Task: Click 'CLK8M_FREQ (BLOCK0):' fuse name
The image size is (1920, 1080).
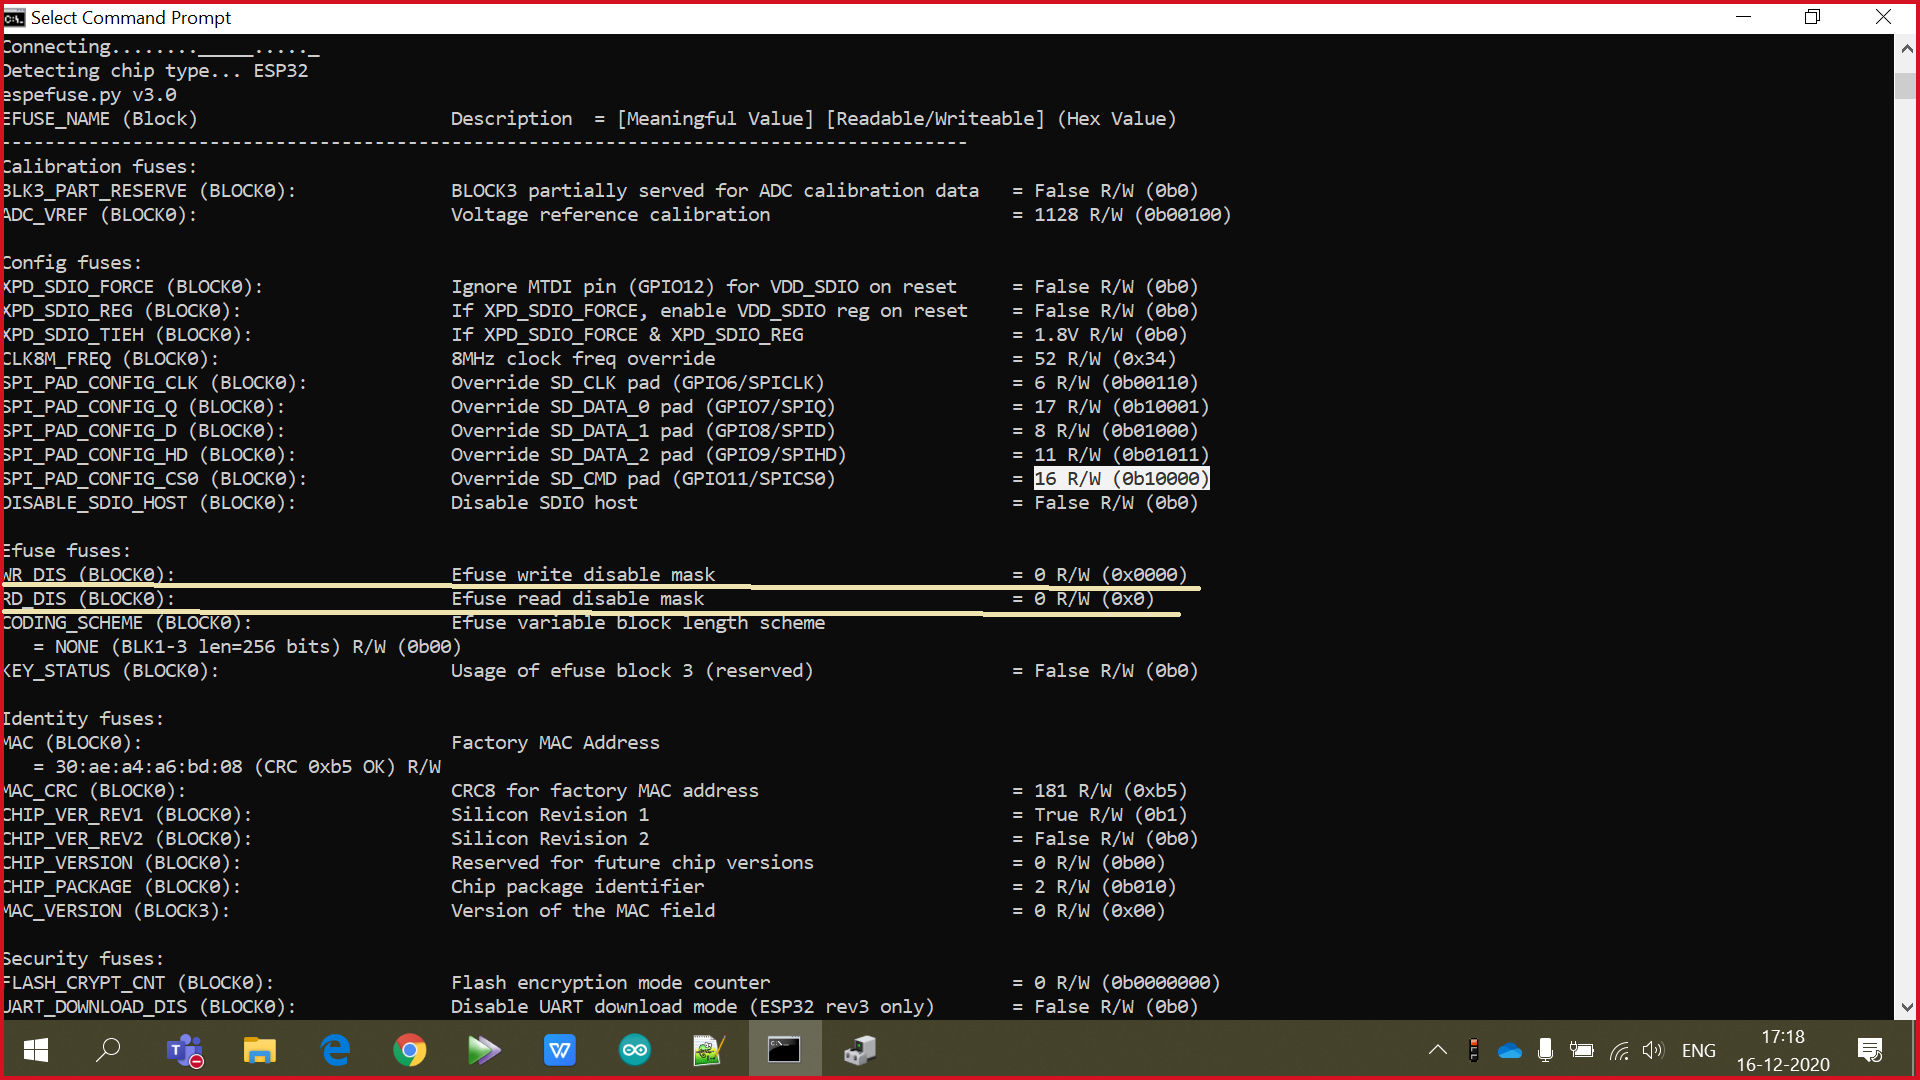Action: coord(111,359)
